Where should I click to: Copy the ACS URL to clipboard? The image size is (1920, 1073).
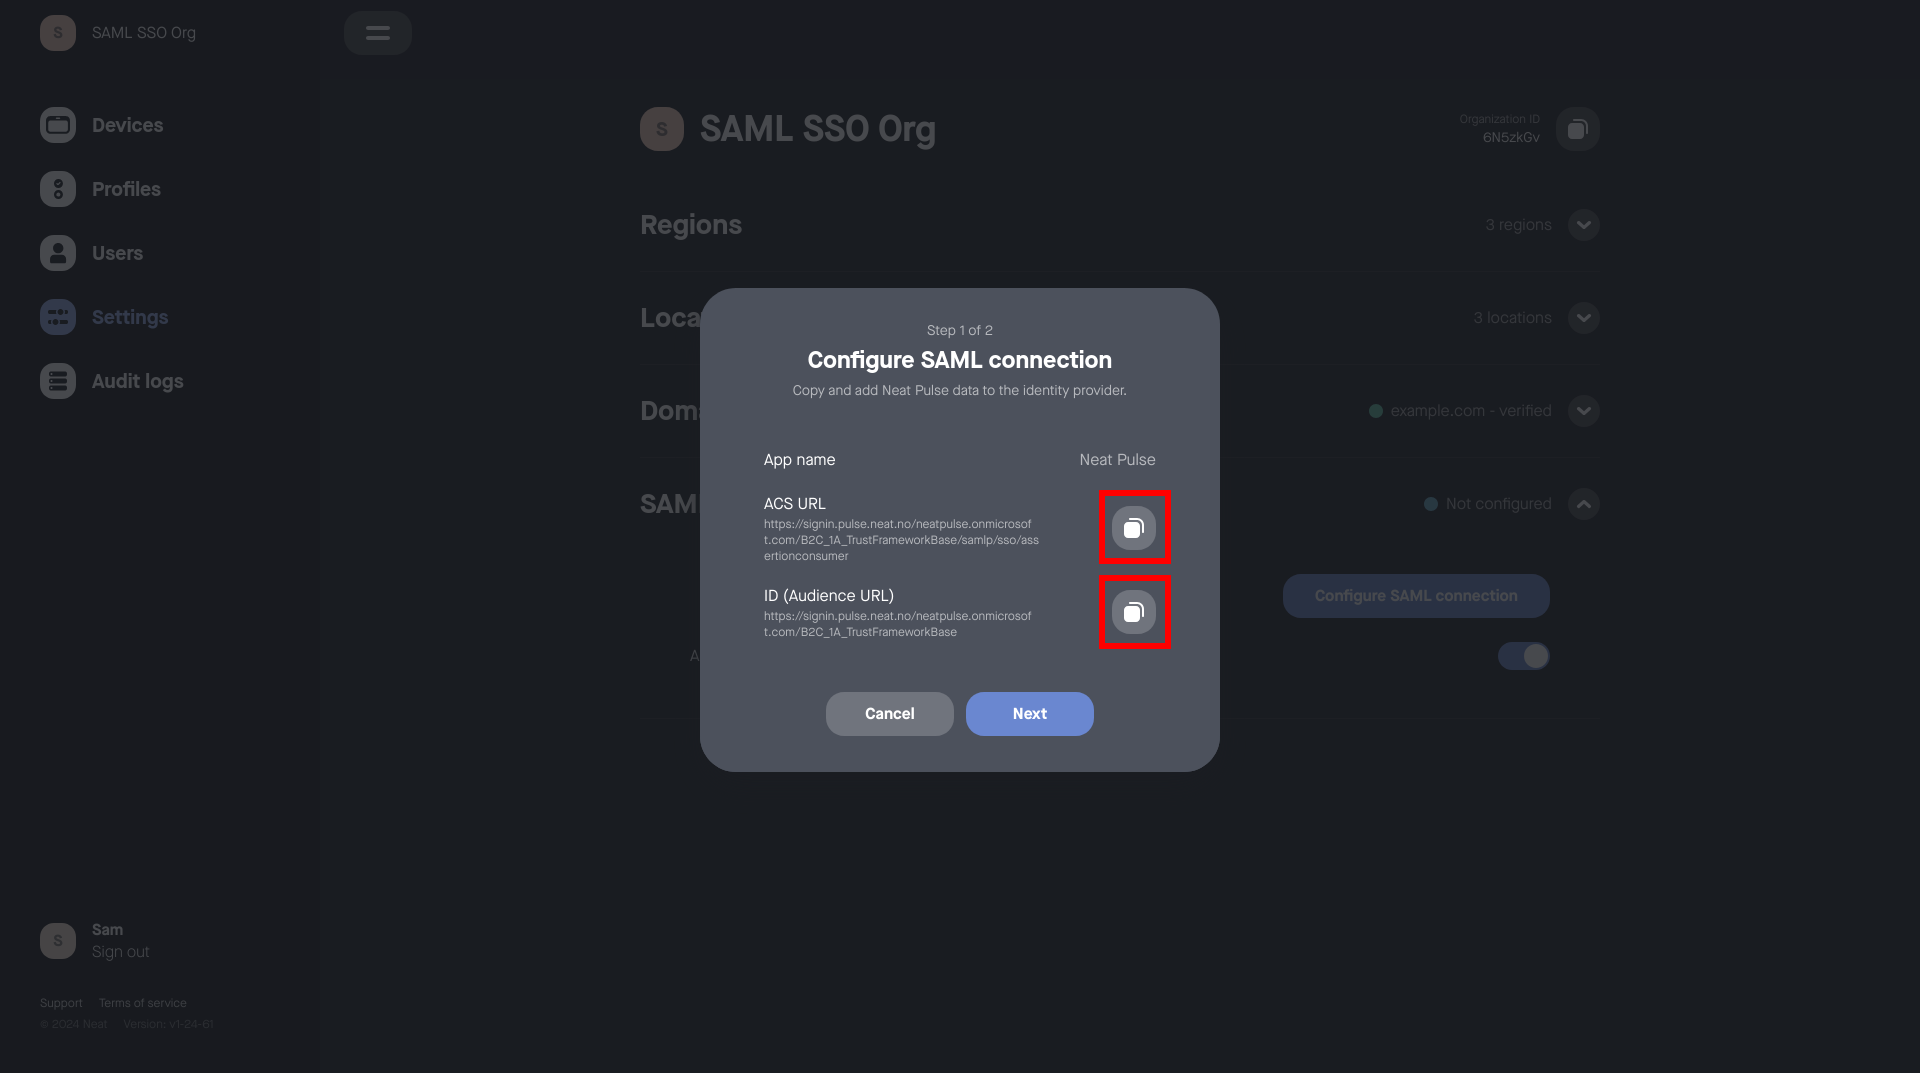1134,528
